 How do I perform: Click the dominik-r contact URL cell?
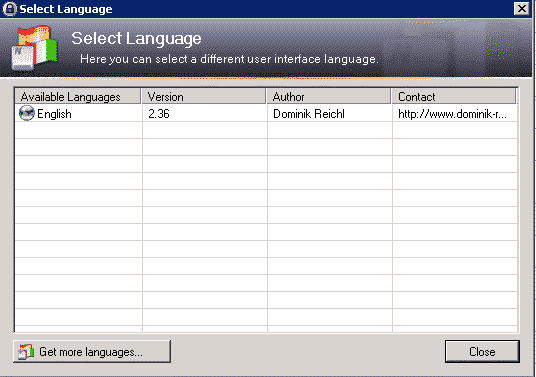tap(455, 113)
